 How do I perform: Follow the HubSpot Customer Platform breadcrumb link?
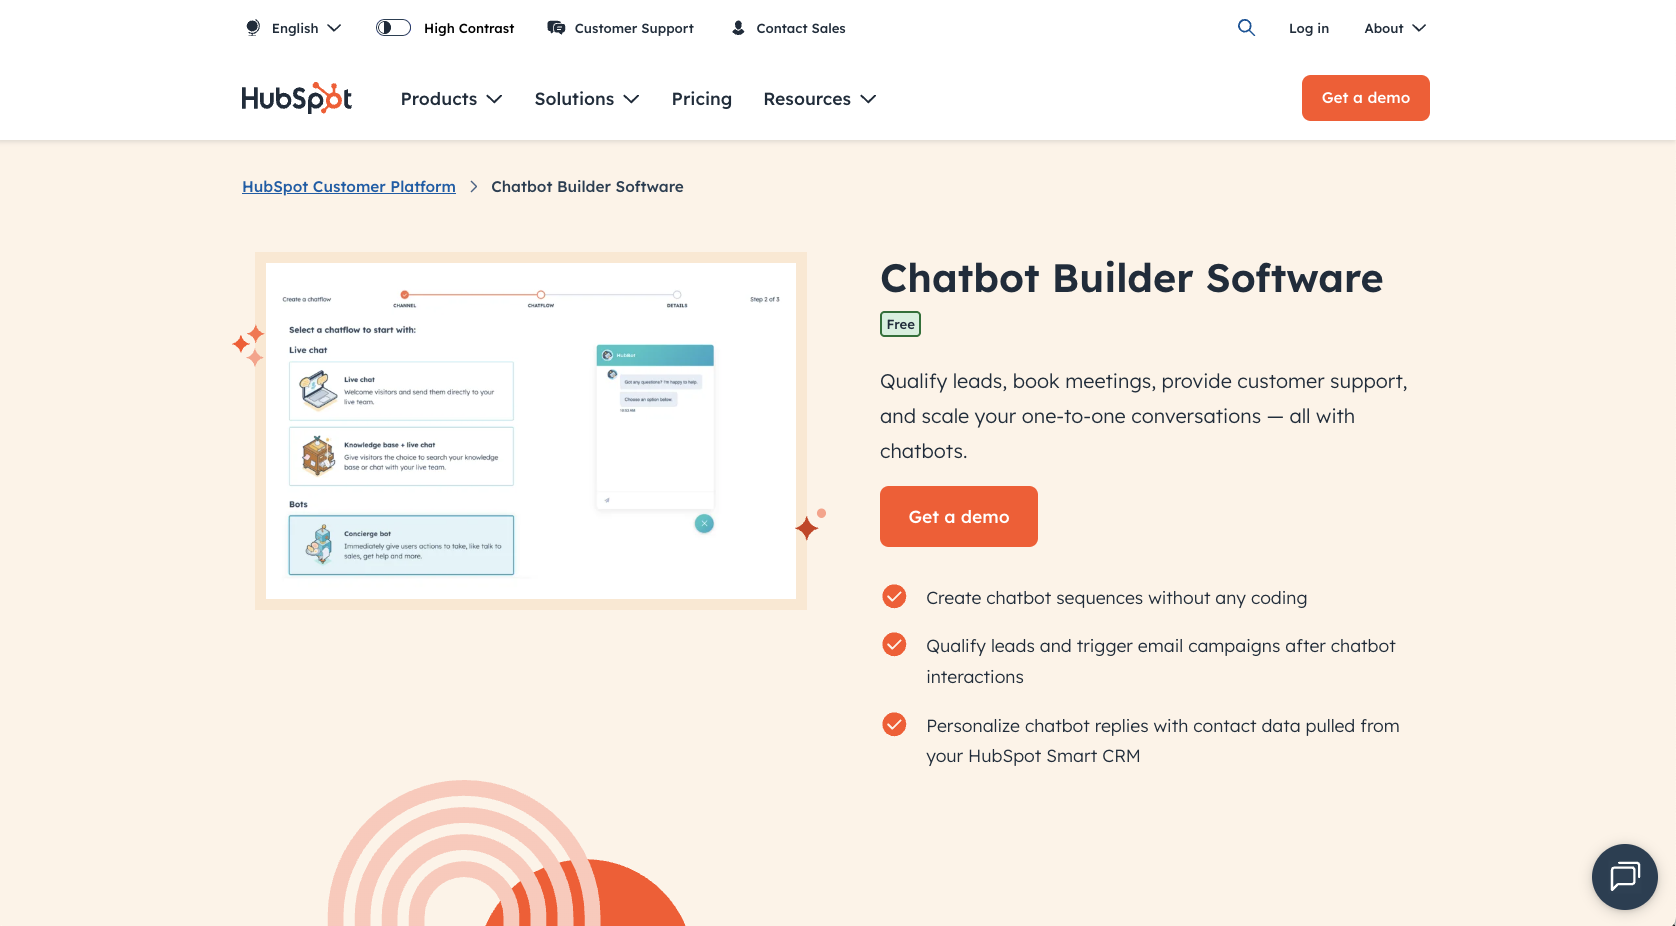(x=348, y=186)
